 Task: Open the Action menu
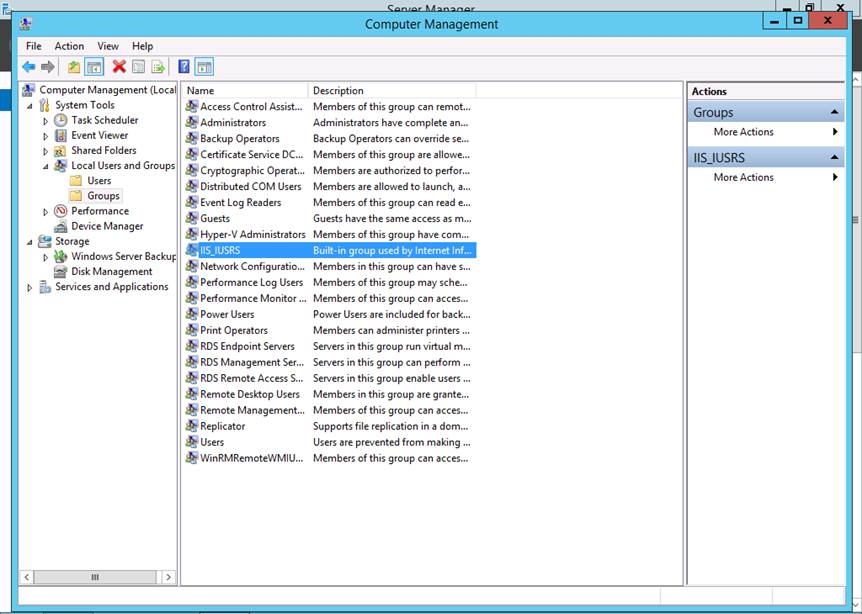pos(69,46)
